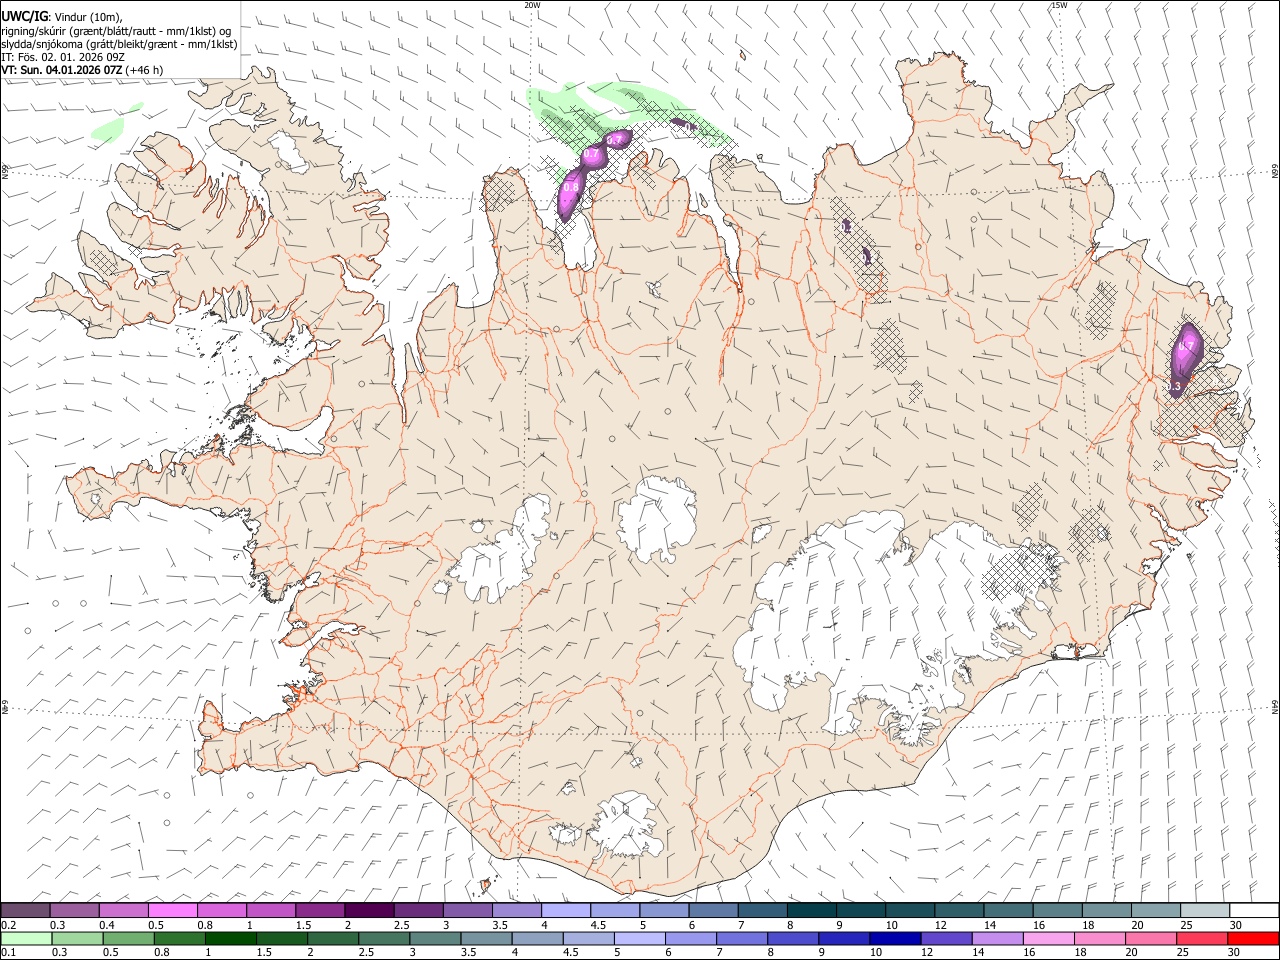Click the bright magenta 0.5 swatch, upper scale
Screen dimensions: 1280x960
172,911
